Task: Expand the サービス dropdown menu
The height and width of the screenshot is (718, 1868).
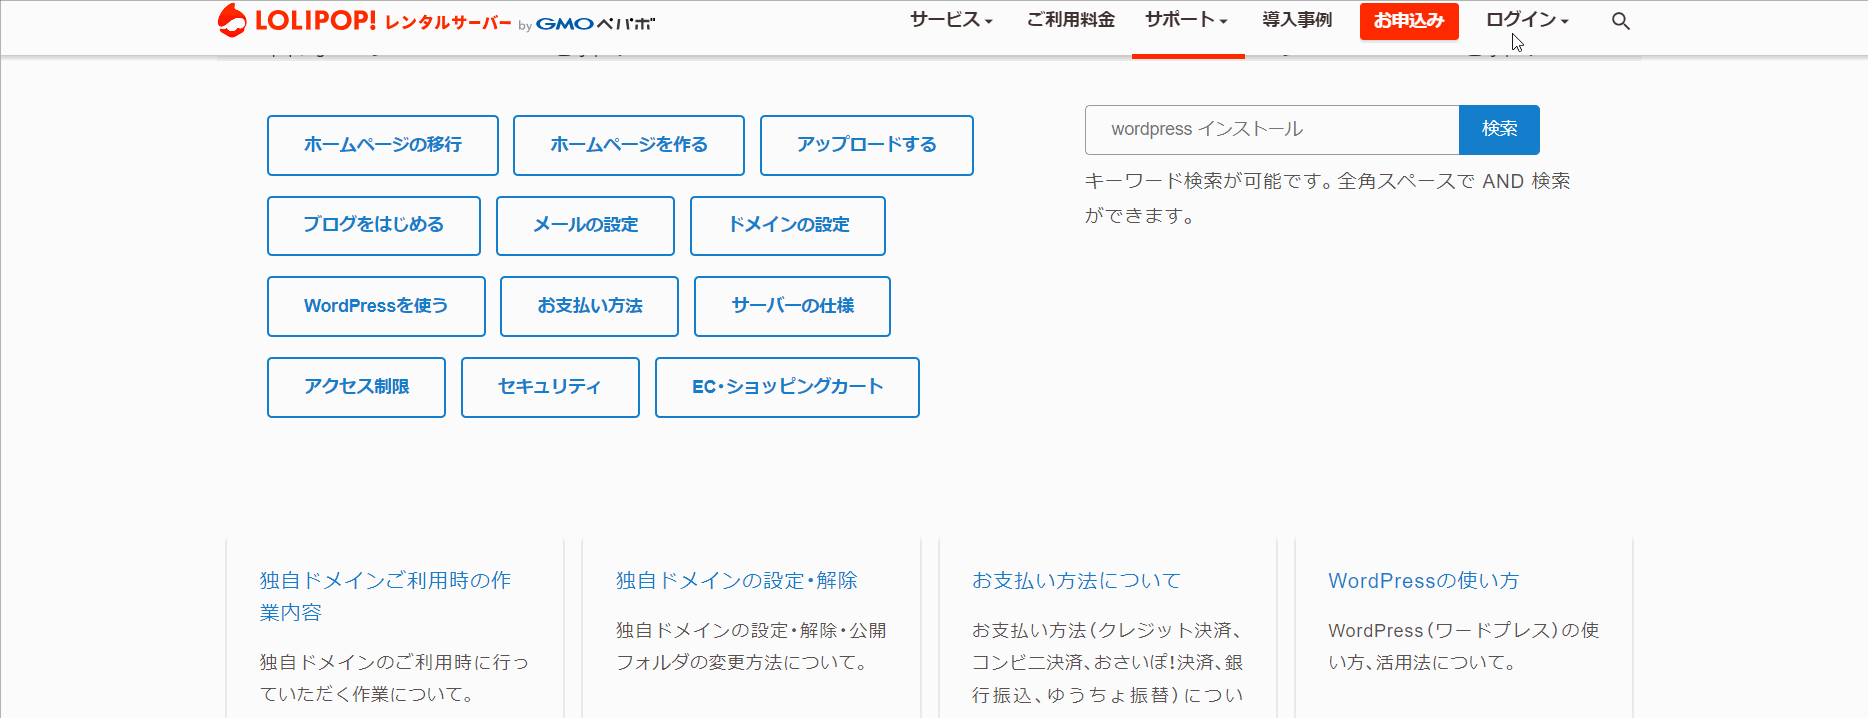Action: [x=950, y=20]
